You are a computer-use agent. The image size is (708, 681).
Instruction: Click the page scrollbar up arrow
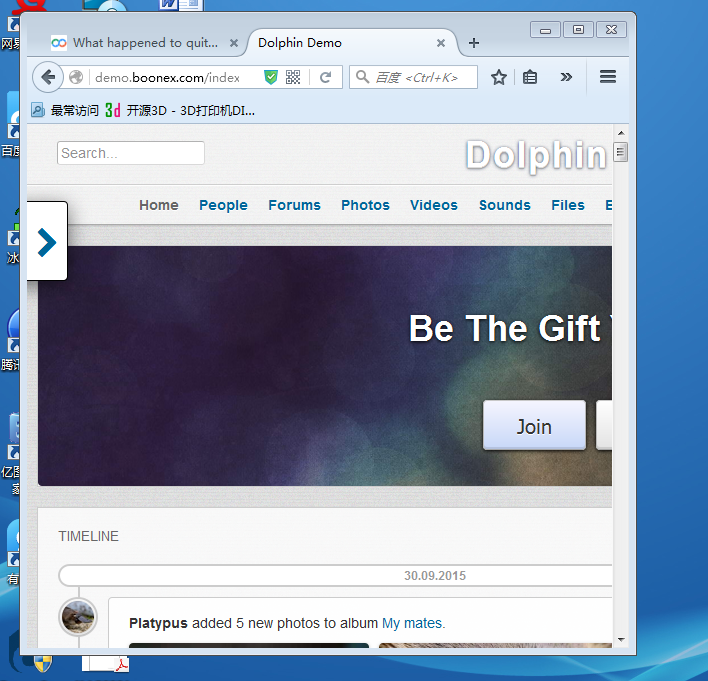coord(621,133)
